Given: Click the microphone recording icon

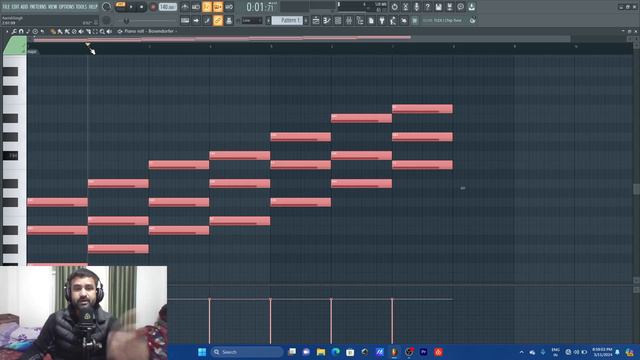Looking at the screenshot, I should (416, 7).
